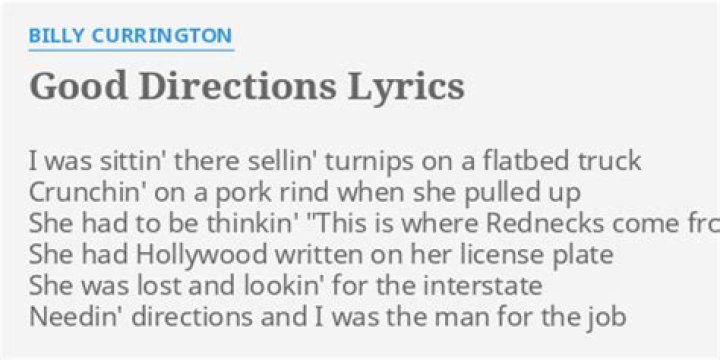Image resolution: width=720 pixels, height=360 pixels.
Task: Click the Good Directions Lyrics heading
Action: [x=247, y=86]
